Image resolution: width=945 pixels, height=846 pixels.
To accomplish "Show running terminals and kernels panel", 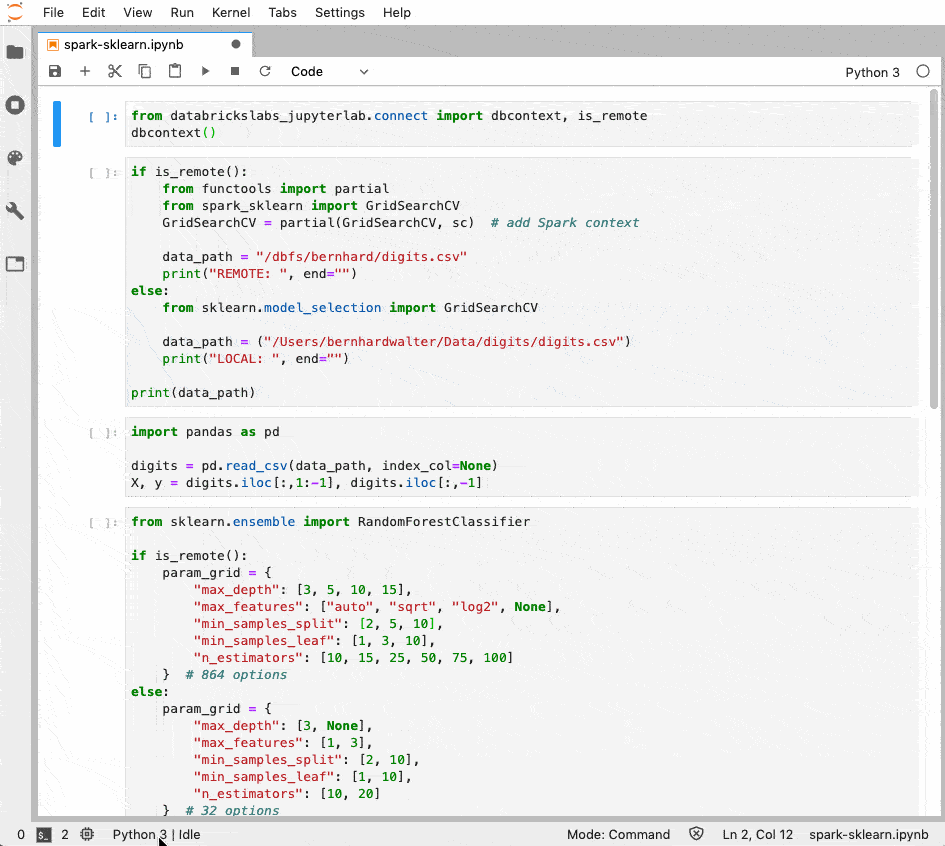I will click(15, 105).
